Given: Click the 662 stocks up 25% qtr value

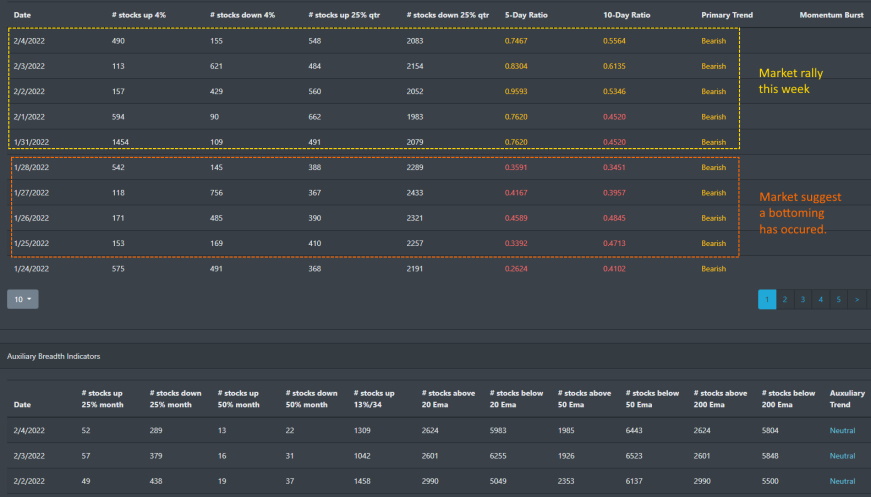Looking at the screenshot, I should [x=315, y=117].
